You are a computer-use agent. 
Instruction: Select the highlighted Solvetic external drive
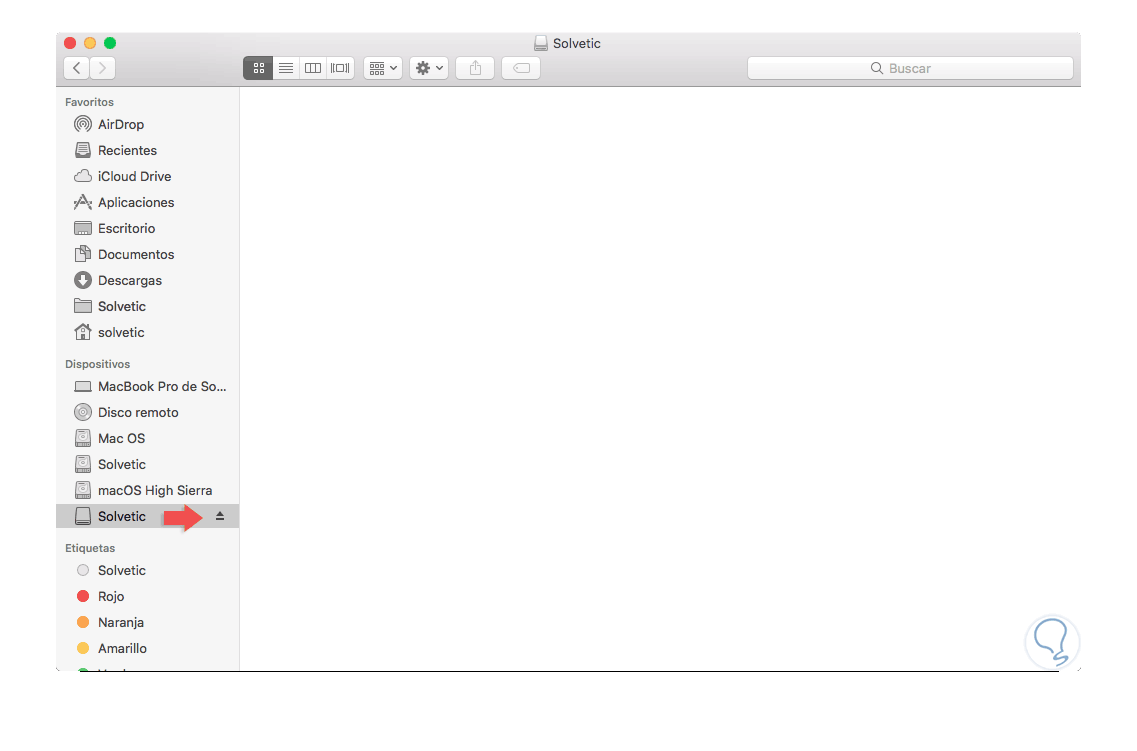(x=147, y=517)
